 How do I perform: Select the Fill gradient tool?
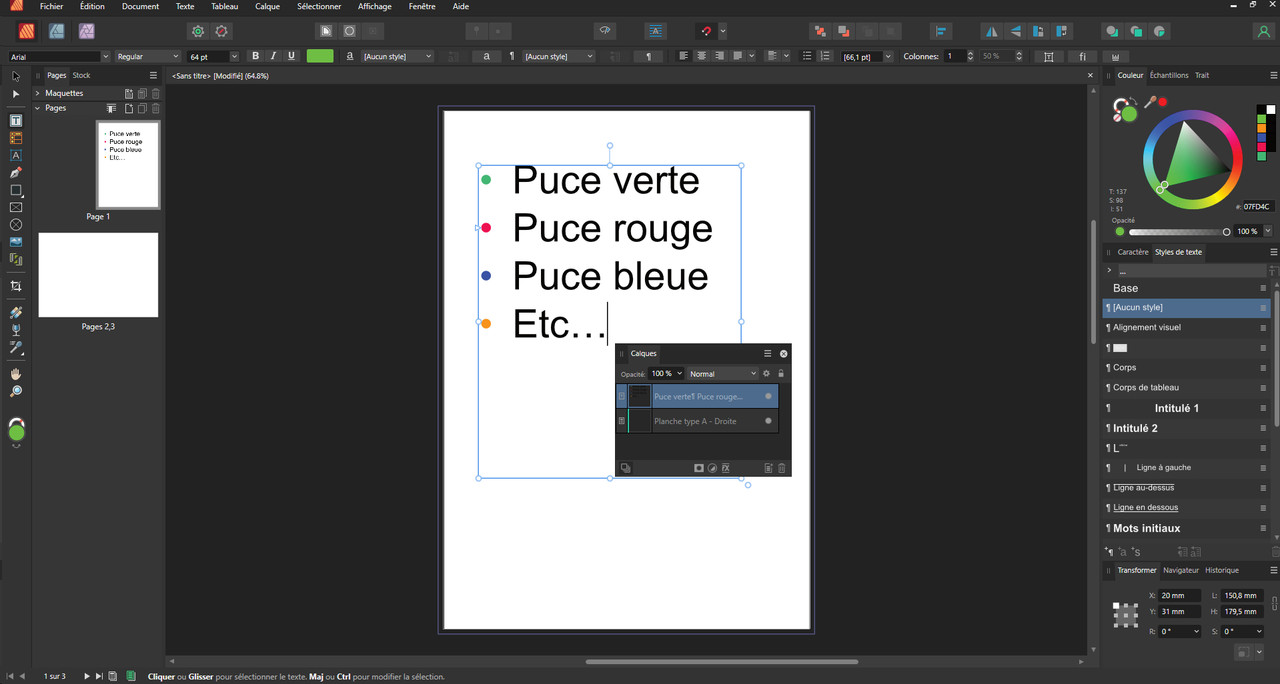tap(16, 313)
